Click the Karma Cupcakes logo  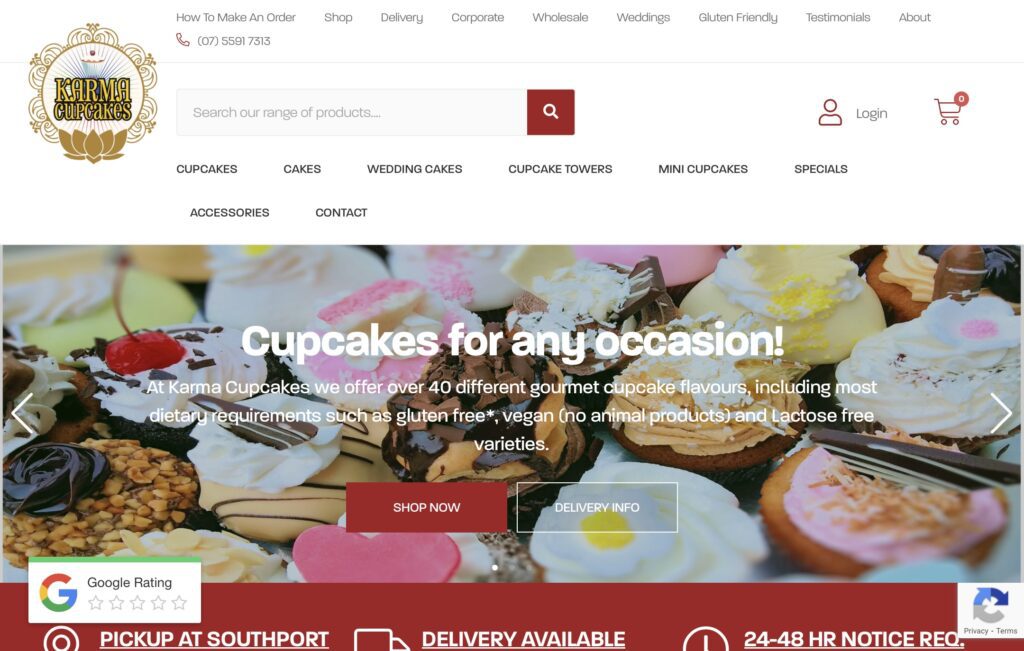point(93,92)
